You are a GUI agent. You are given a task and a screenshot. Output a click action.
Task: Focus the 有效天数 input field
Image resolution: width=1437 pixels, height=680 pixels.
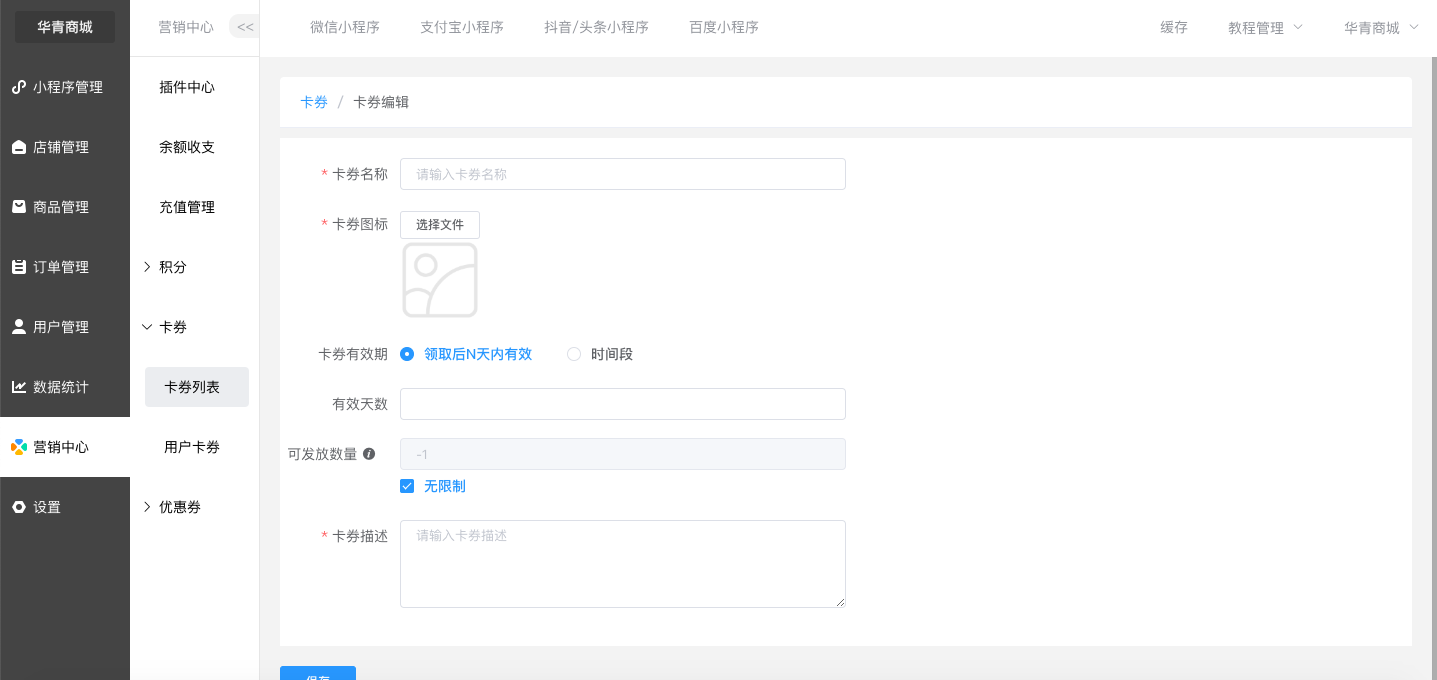pos(623,404)
